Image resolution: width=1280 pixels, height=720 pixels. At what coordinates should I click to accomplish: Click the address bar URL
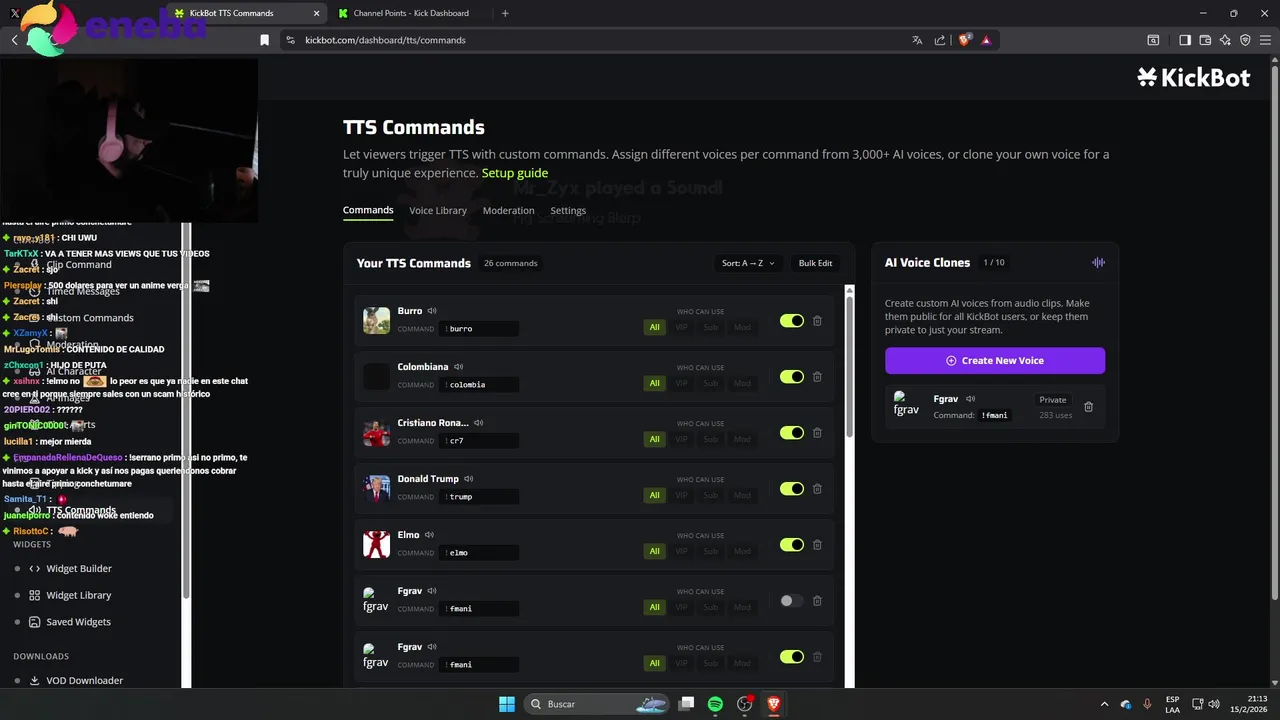click(385, 40)
